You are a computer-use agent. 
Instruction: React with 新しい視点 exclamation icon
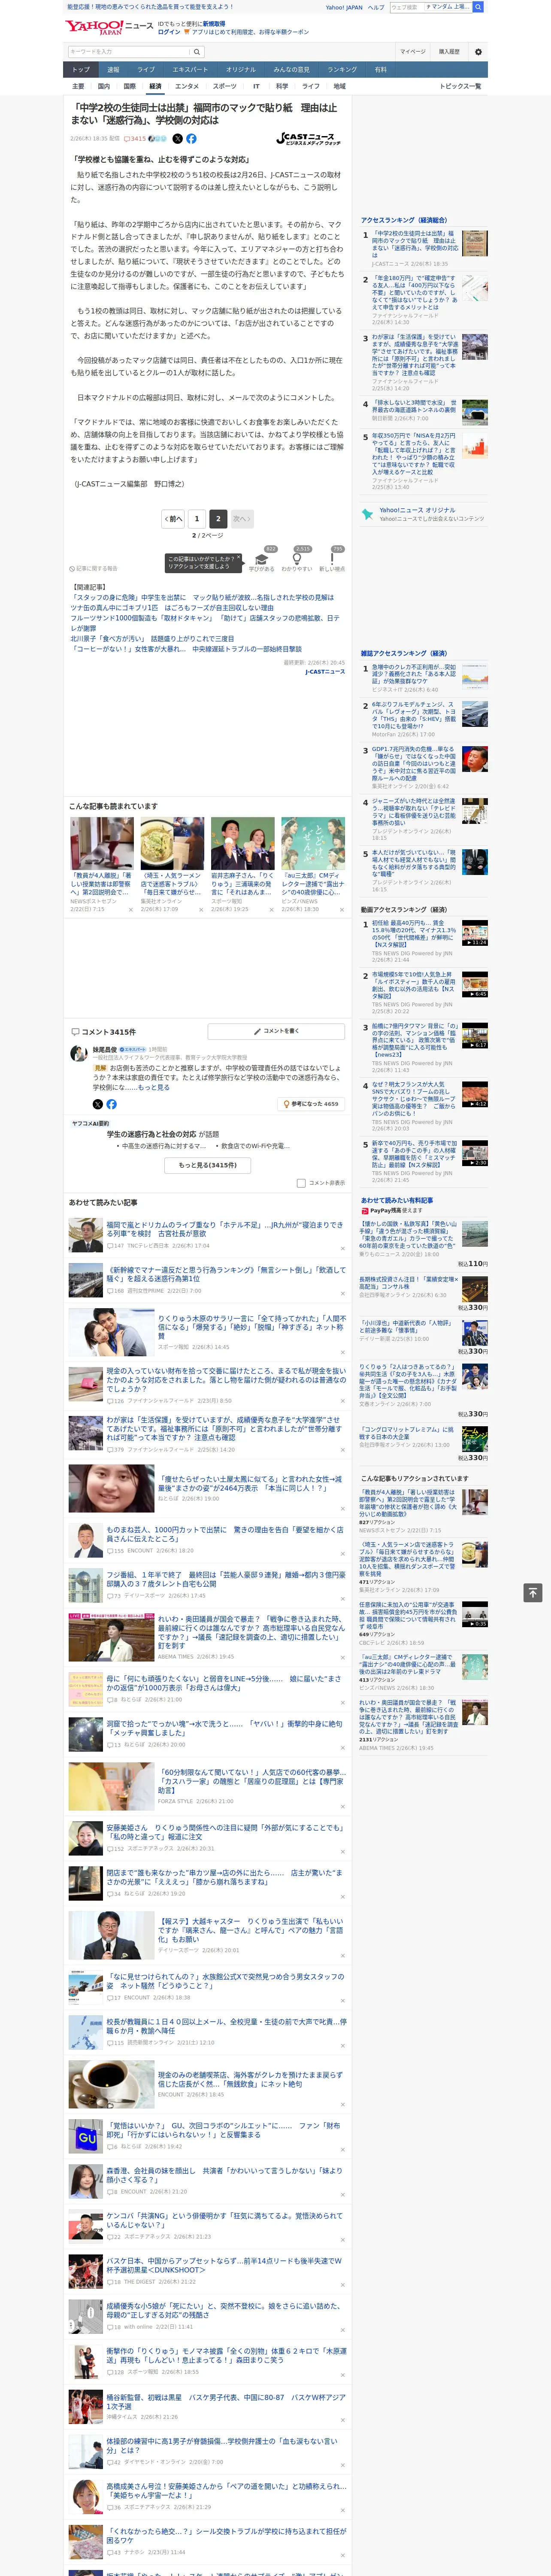[332, 559]
